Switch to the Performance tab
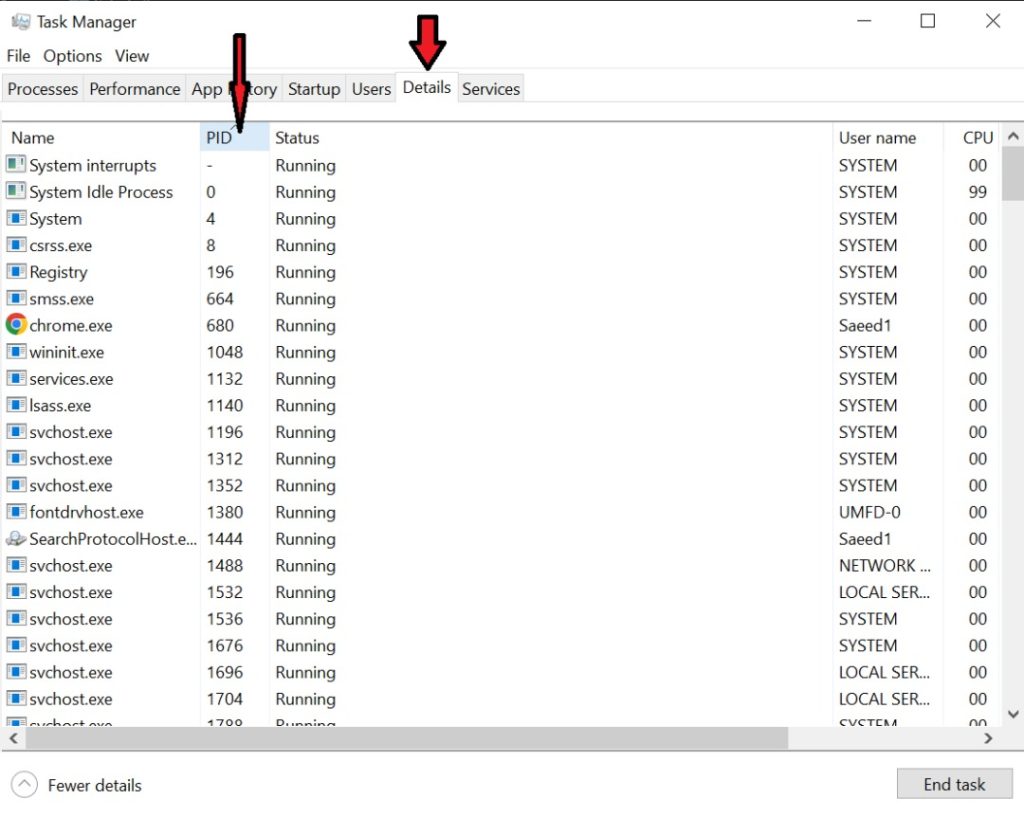 click(135, 89)
